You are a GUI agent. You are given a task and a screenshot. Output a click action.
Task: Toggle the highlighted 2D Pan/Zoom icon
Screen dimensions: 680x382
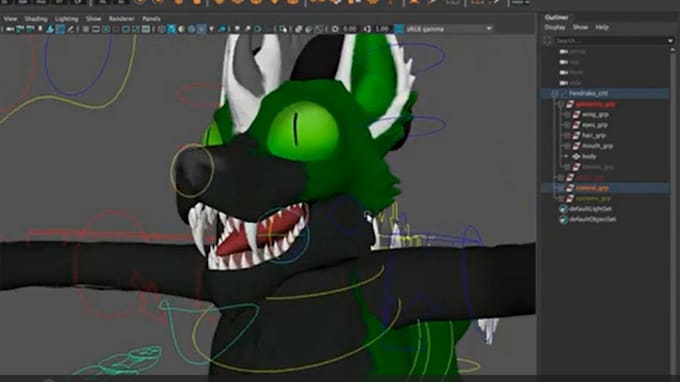click(x=60, y=29)
